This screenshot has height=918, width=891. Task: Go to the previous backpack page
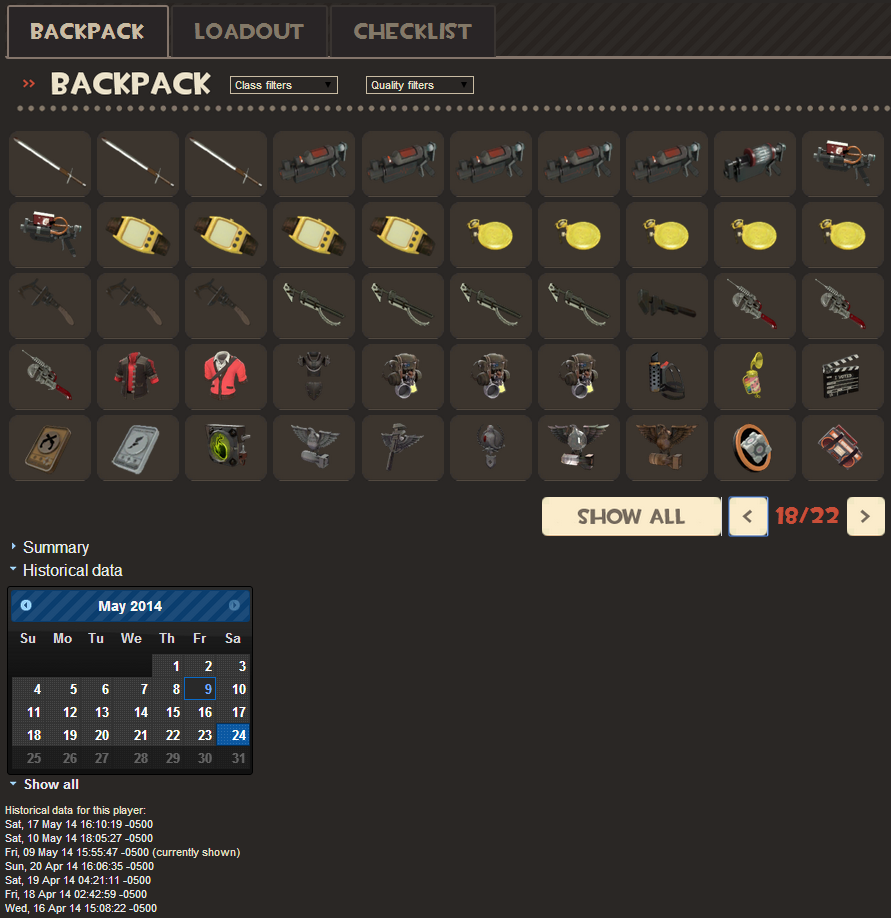748,516
